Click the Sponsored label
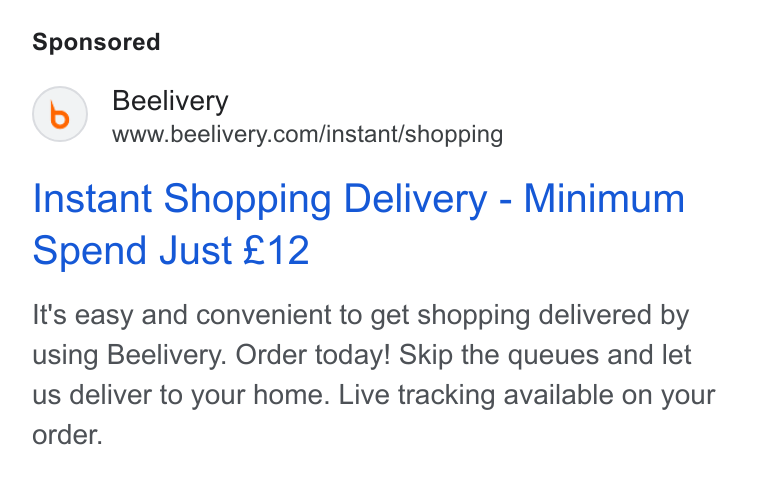 (96, 42)
